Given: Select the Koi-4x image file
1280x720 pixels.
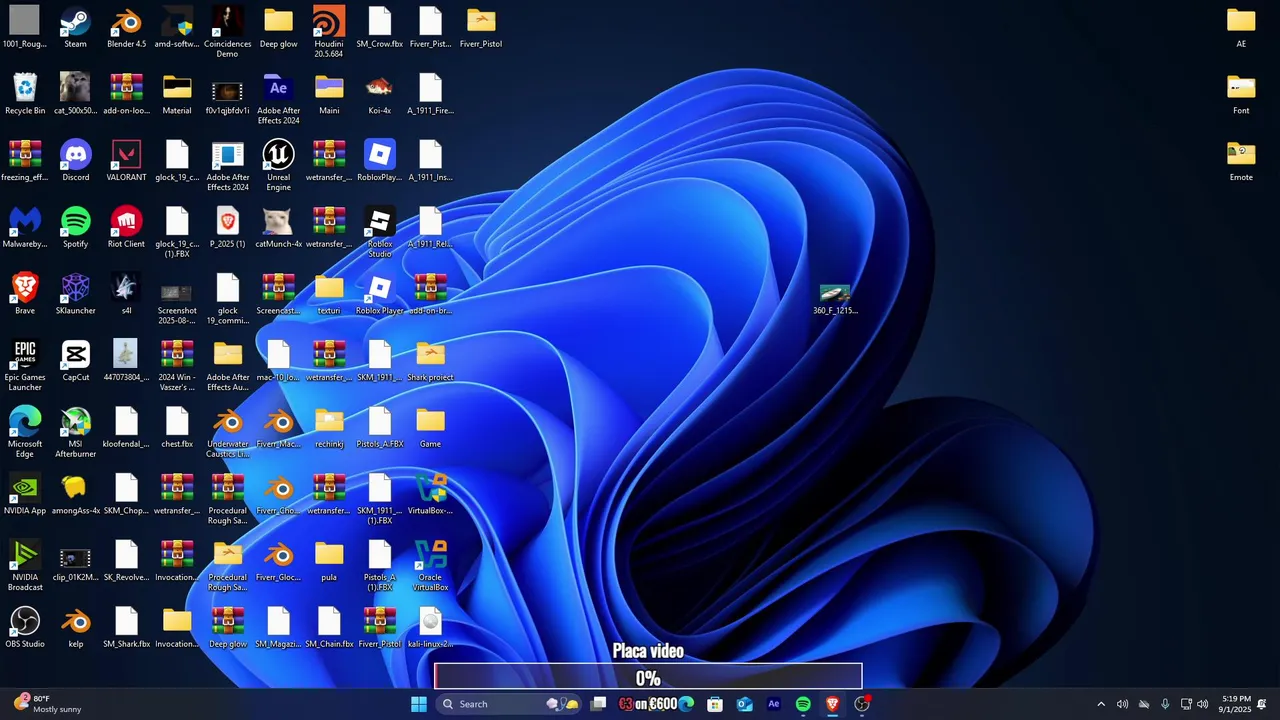Looking at the screenshot, I should [380, 94].
